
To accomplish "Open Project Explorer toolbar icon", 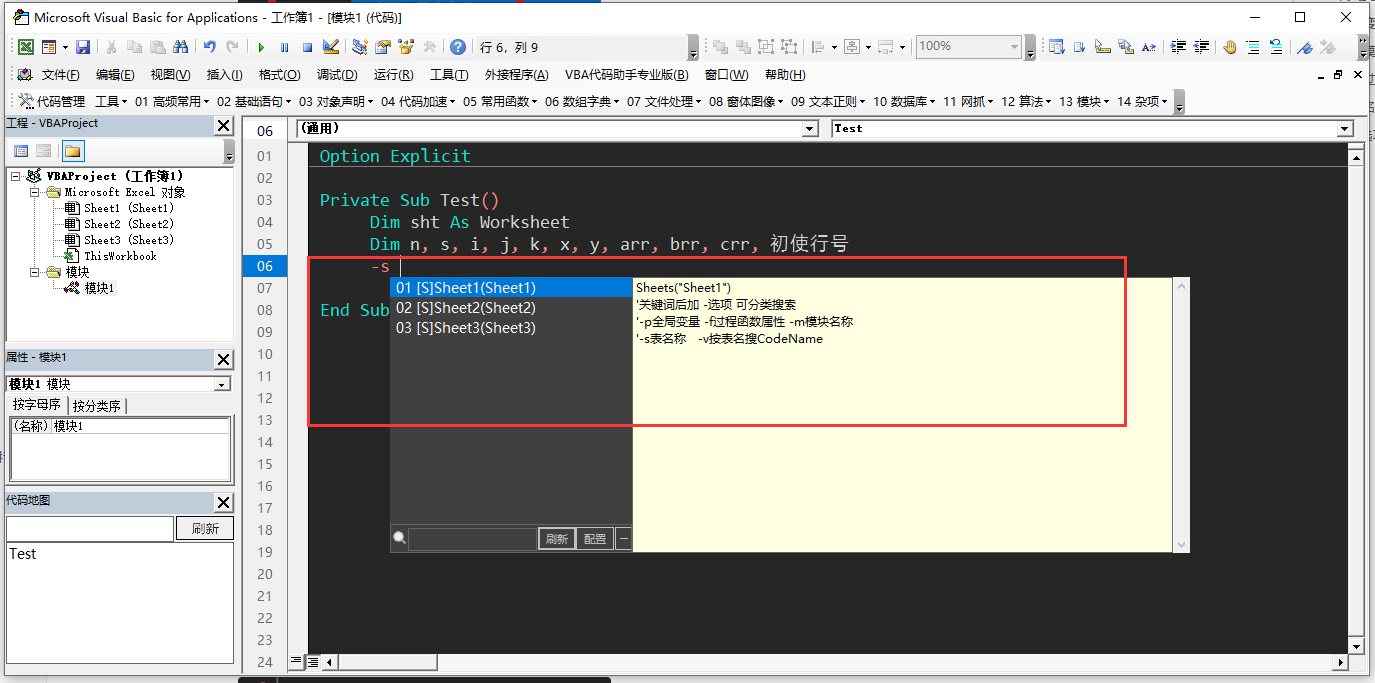I will coord(360,47).
